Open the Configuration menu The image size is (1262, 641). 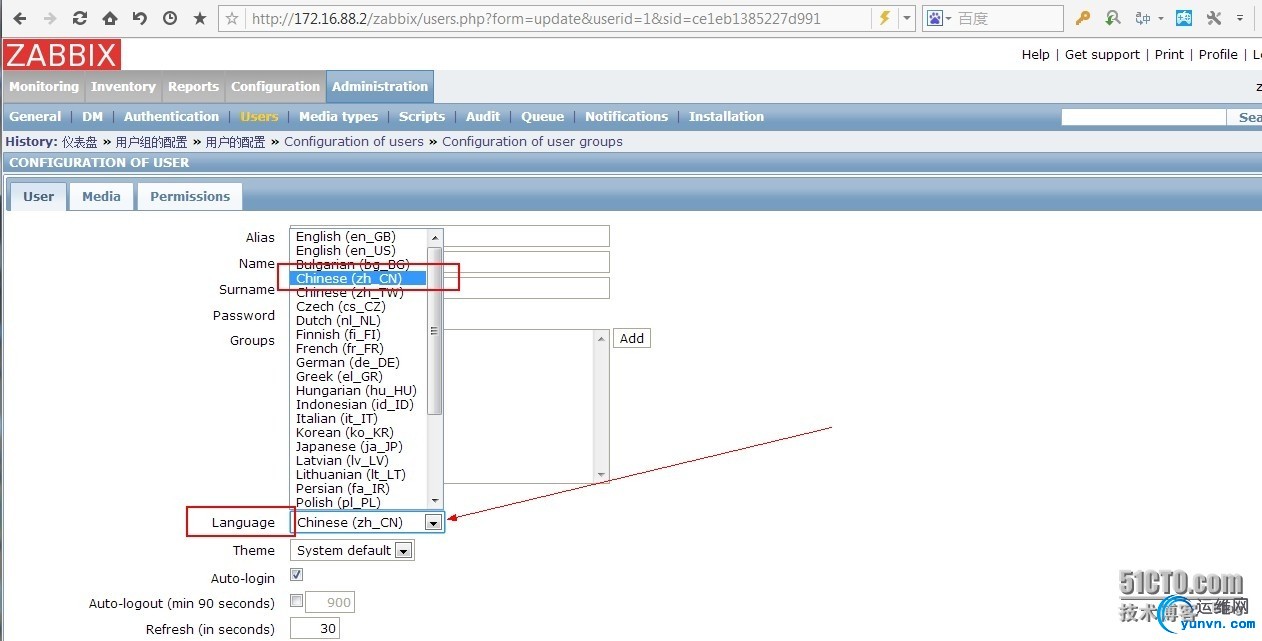275,87
